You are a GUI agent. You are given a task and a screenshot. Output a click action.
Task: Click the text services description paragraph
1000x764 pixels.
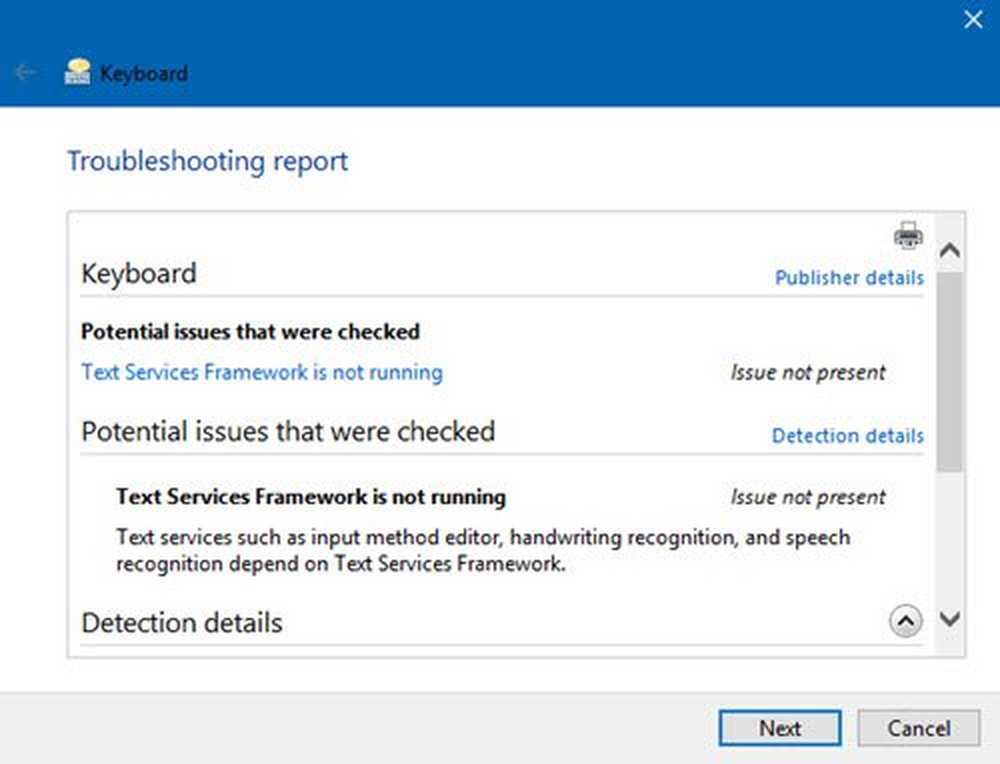point(482,550)
